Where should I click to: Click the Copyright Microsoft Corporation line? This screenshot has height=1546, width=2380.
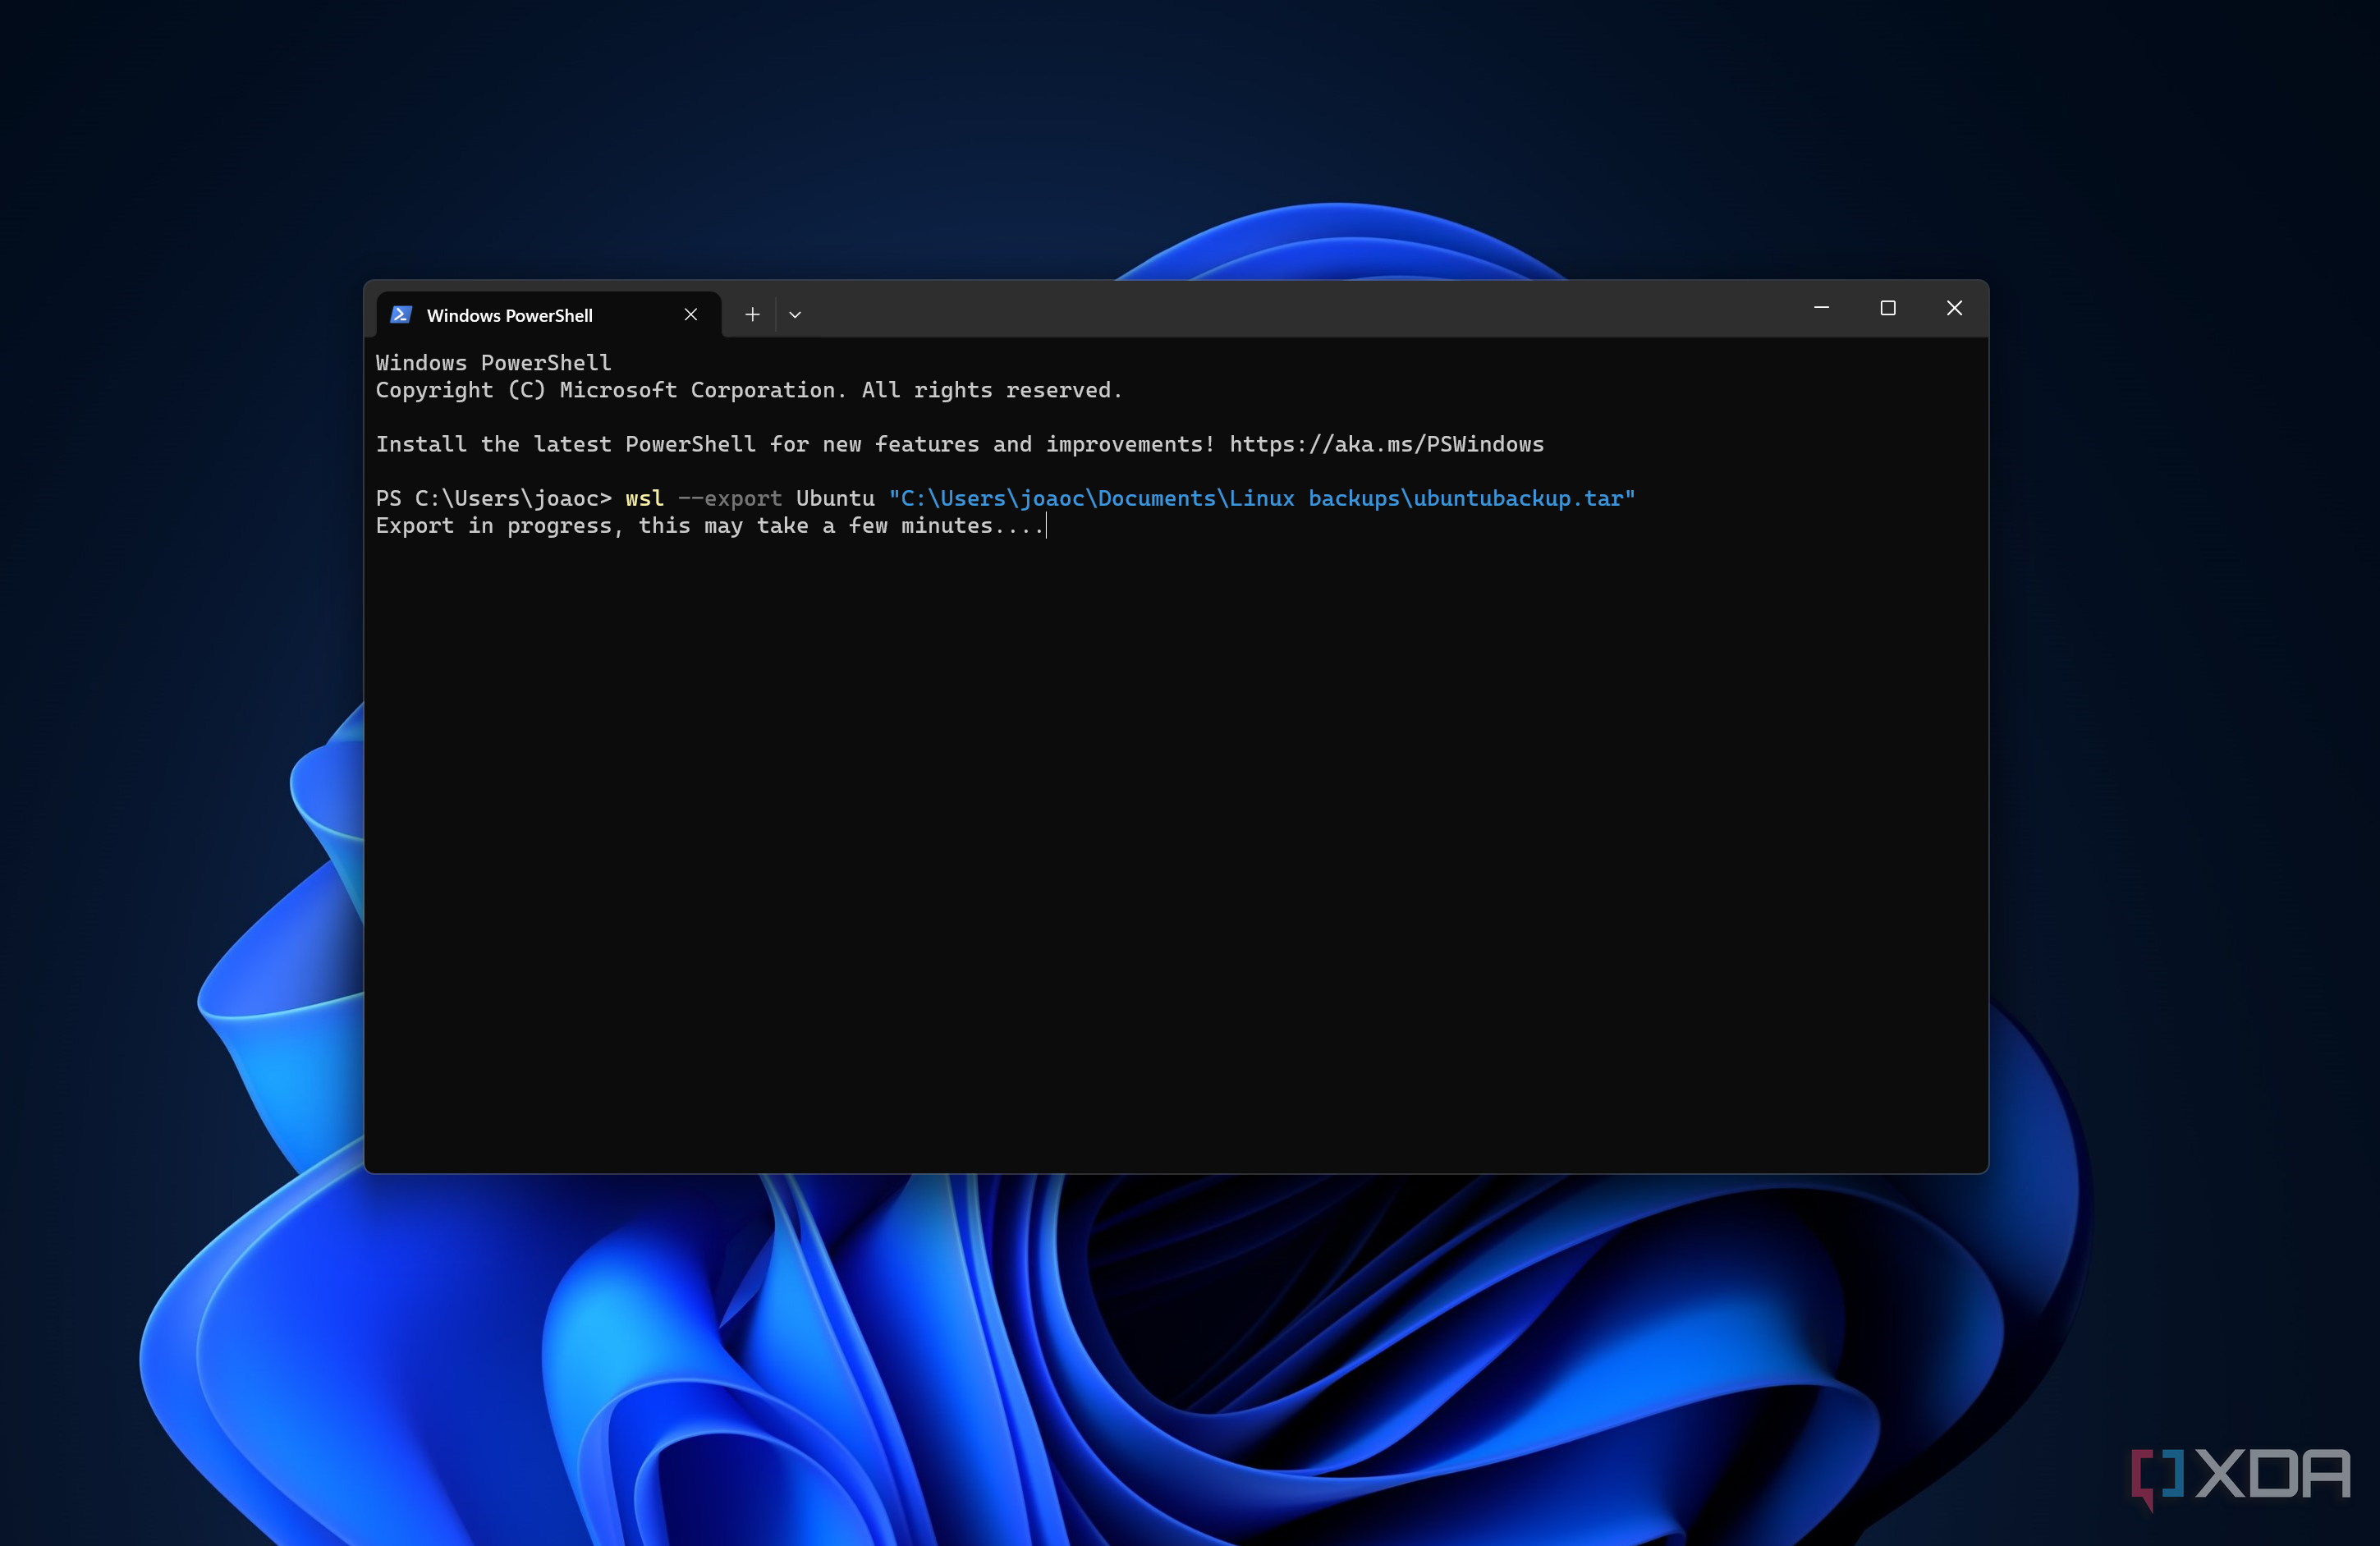click(x=748, y=390)
